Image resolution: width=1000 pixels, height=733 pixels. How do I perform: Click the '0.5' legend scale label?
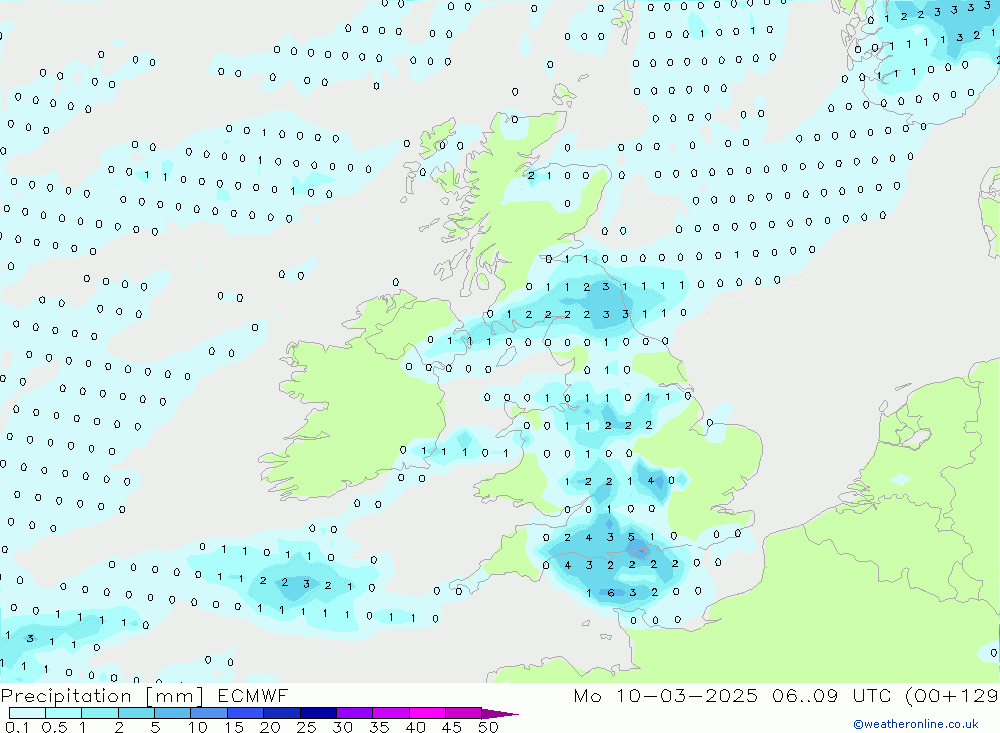pos(54,727)
